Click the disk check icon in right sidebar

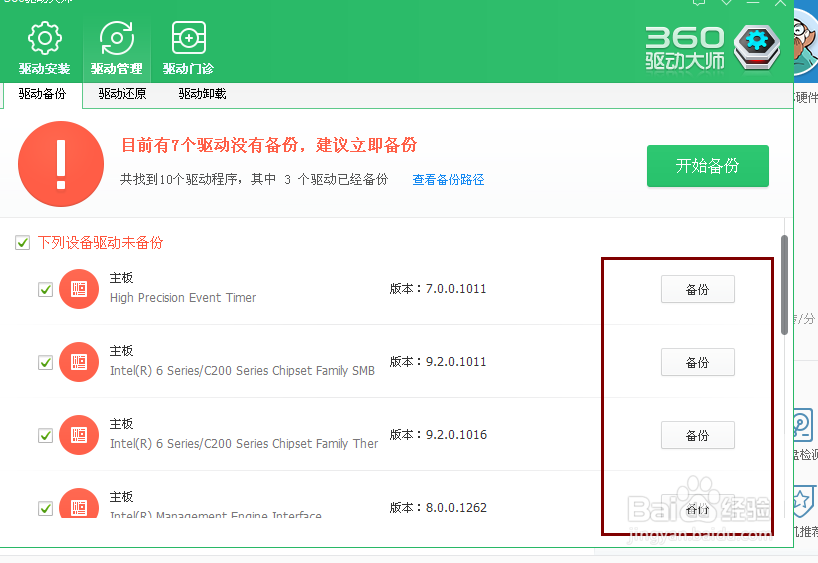[x=803, y=425]
